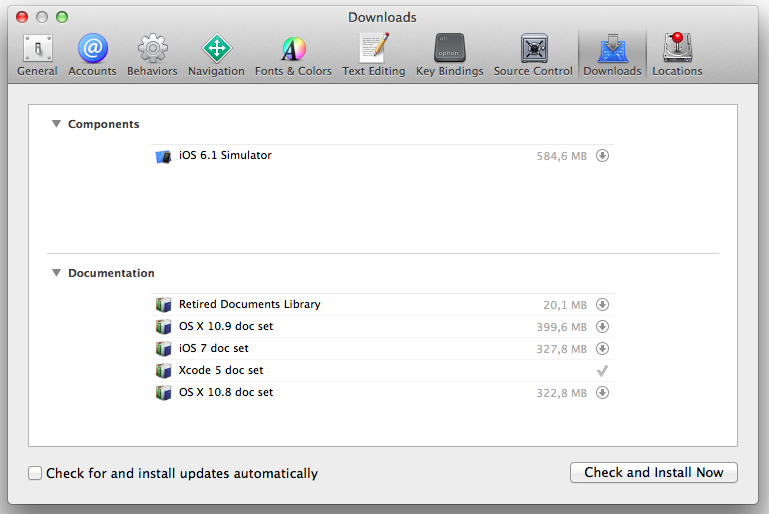
Task: Click the Xcode 5 doc set book icon
Action: click(163, 371)
